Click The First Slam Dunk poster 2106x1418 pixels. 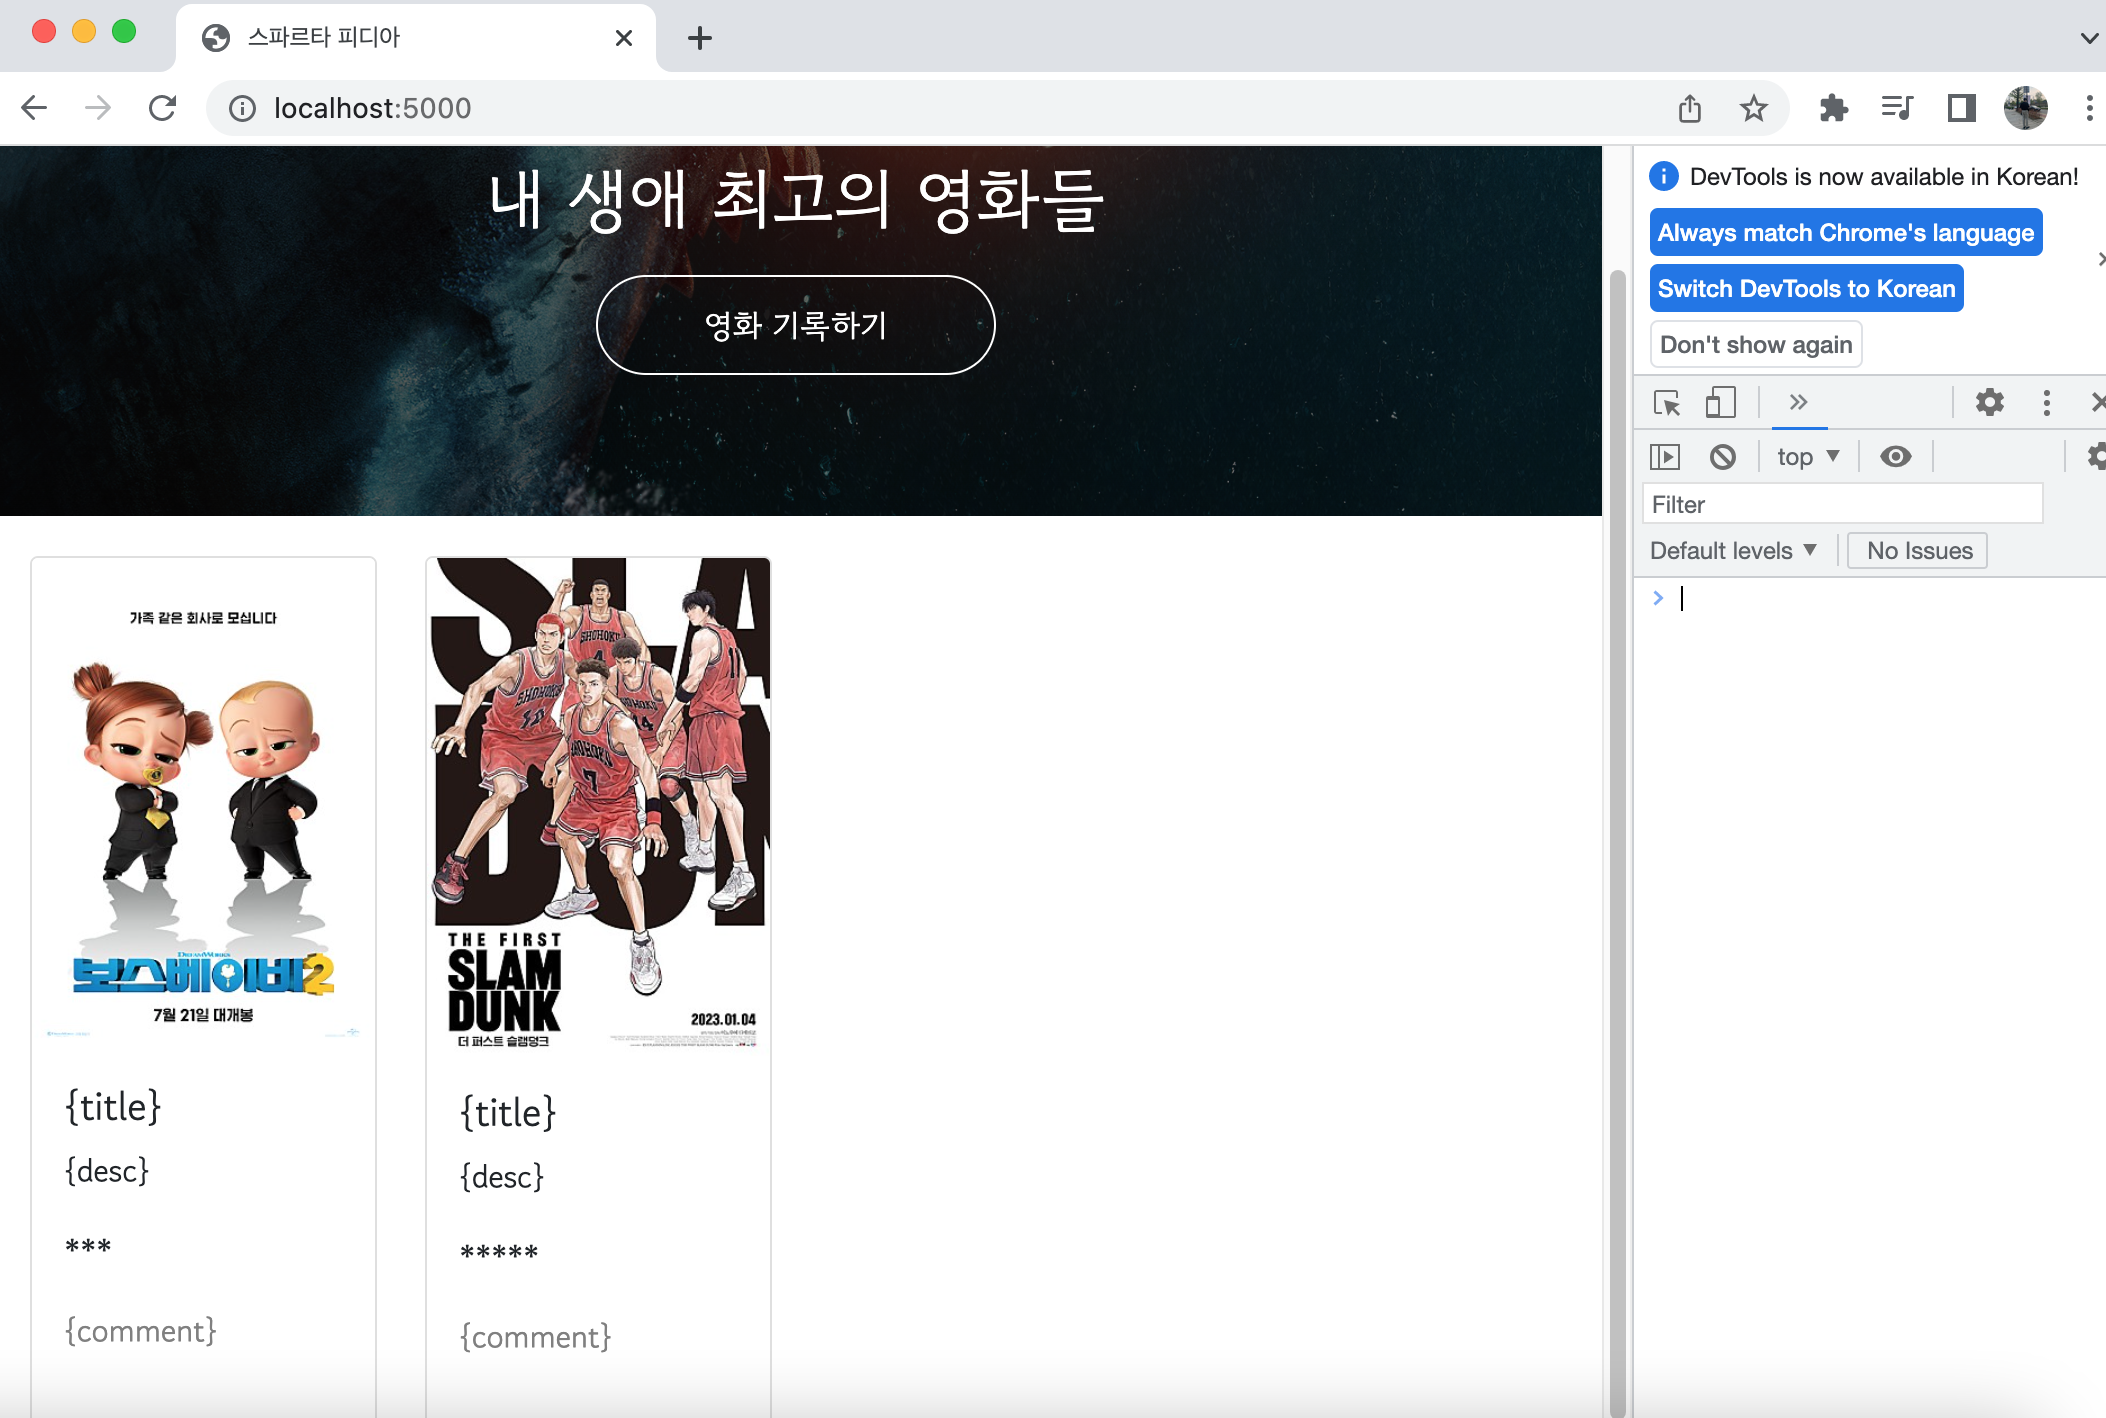tap(598, 805)
